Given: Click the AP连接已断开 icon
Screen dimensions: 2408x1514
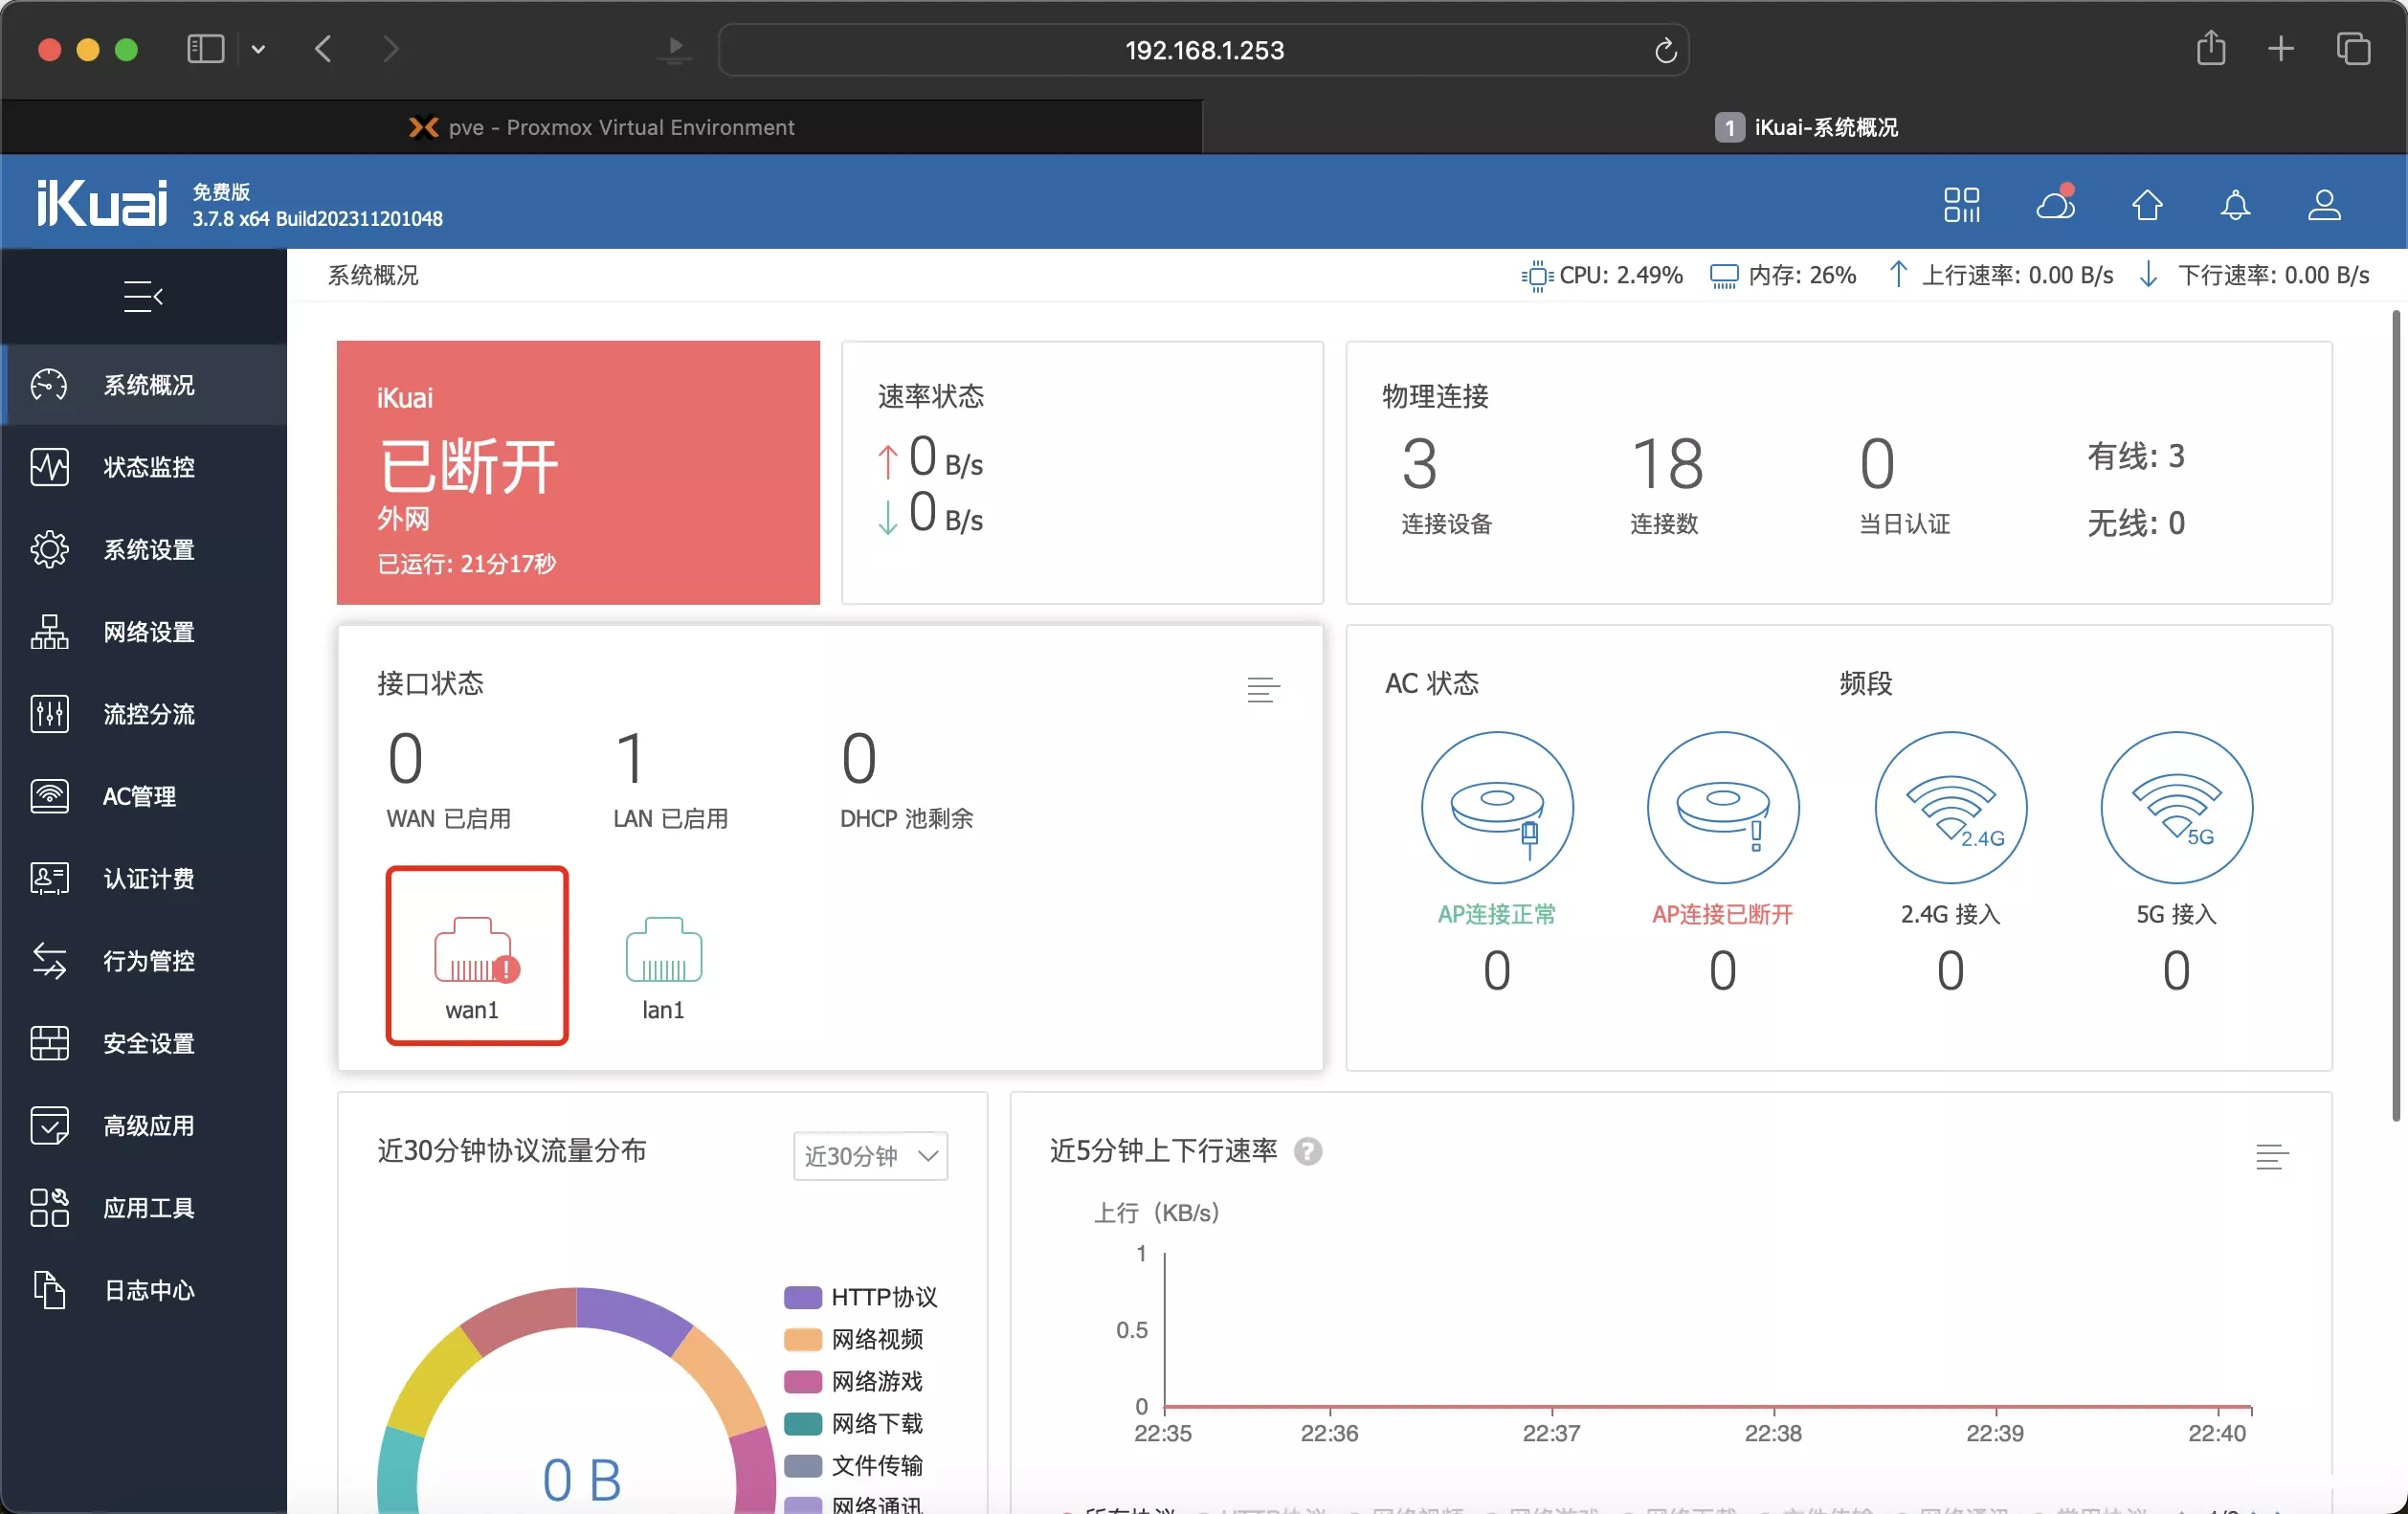Looking at the screenshot, I should (x=1722, y=807).
